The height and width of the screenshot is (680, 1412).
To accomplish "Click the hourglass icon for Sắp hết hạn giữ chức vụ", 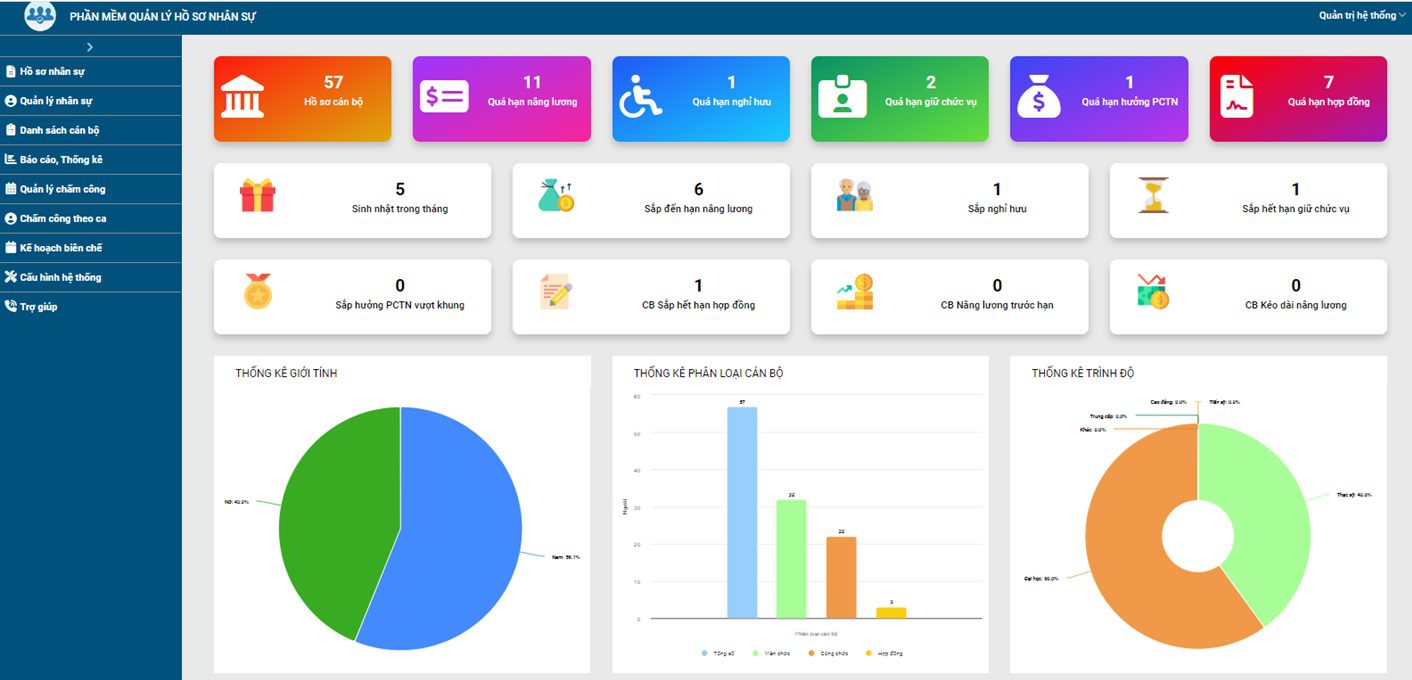I will point(1152,195).
